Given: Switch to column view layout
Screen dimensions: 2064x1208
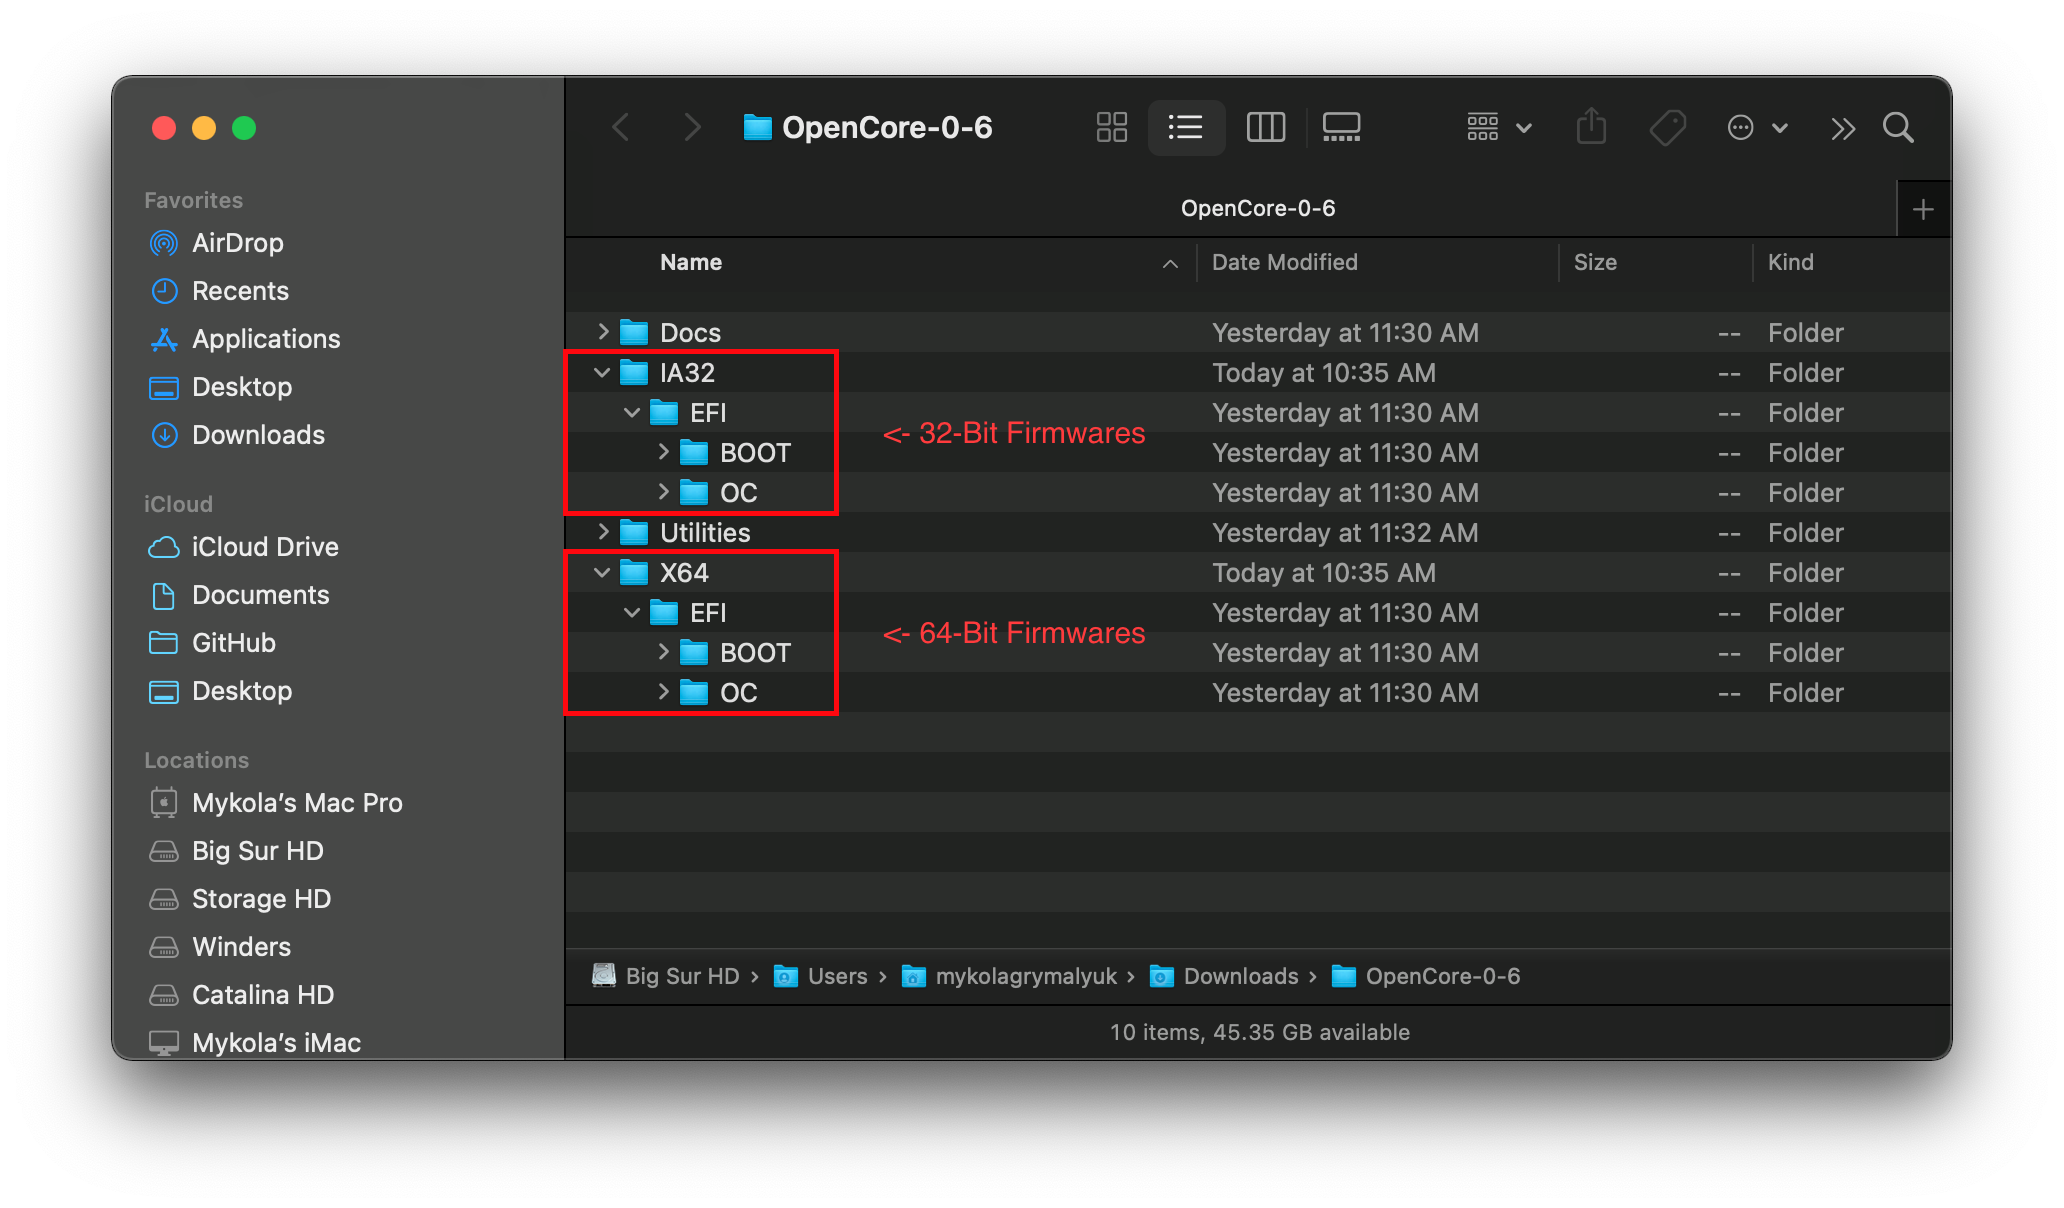Looking at the screenshot, I should (x=1262, y=127).
